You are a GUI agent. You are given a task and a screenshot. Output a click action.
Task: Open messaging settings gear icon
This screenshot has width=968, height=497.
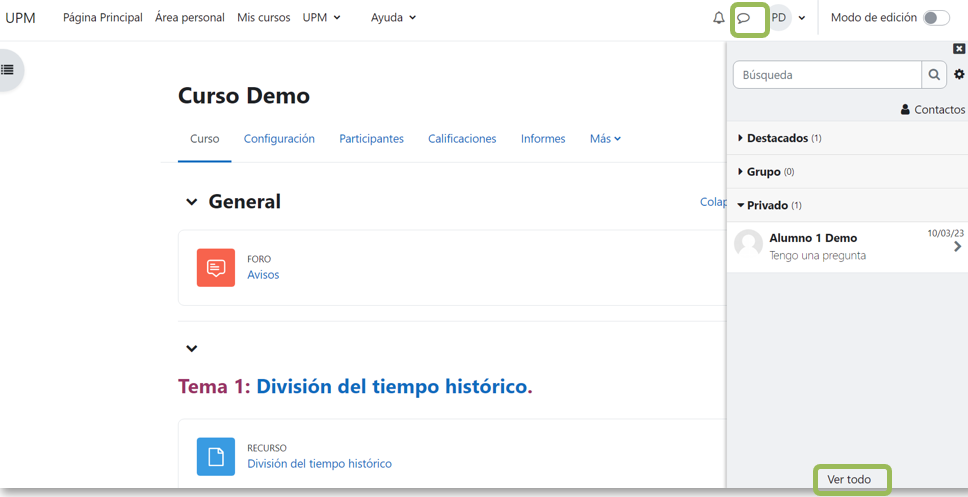pos(959,75)
